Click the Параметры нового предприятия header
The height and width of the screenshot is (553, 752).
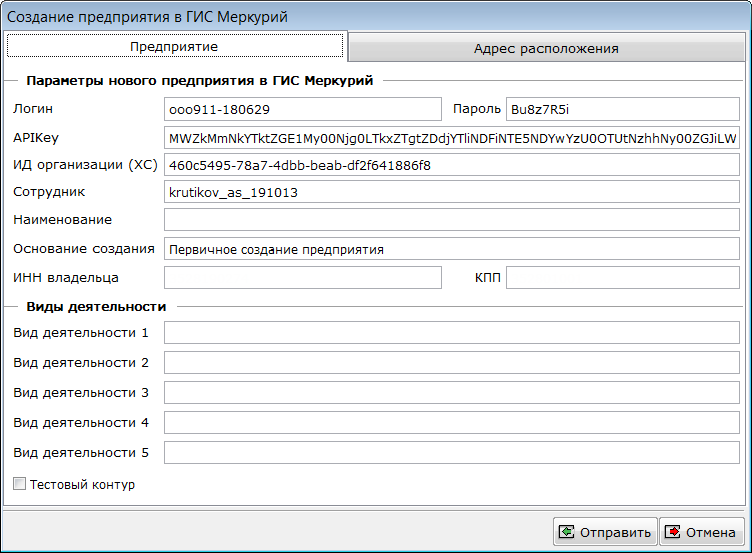[200, 80]
